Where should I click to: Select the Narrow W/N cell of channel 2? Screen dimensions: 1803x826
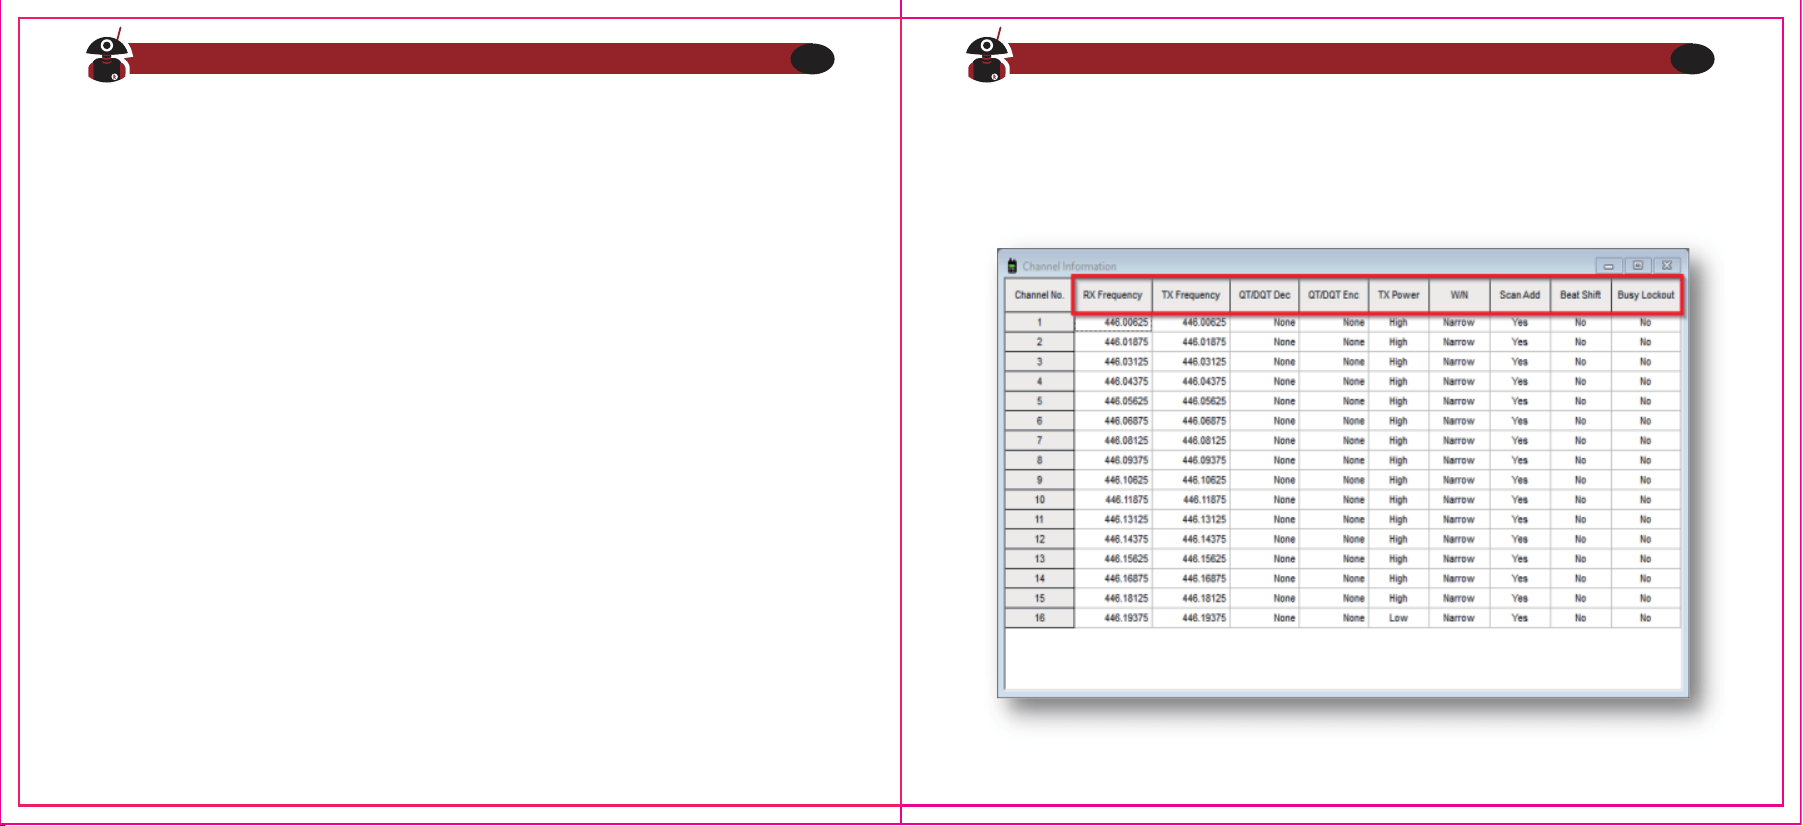1459,342
